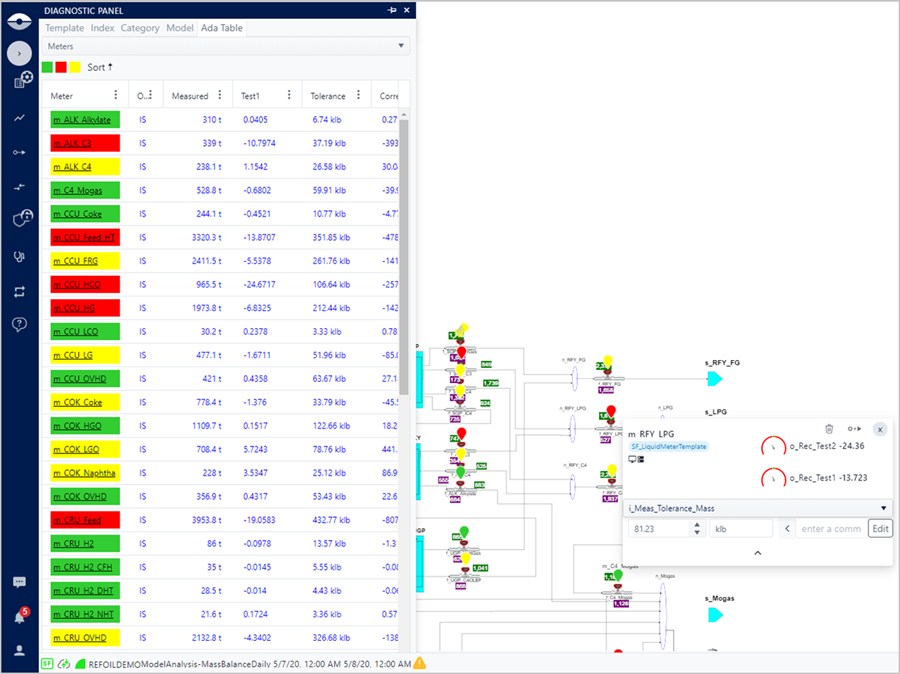Toggle the green status filter
900x674 pixels.
(x=47, y=67)
